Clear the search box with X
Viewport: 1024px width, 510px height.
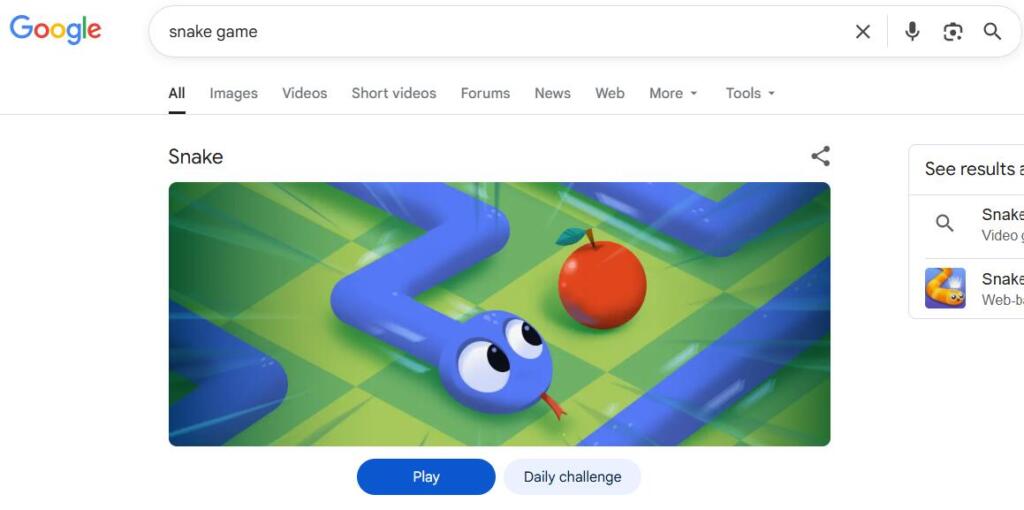pos(863,31)
